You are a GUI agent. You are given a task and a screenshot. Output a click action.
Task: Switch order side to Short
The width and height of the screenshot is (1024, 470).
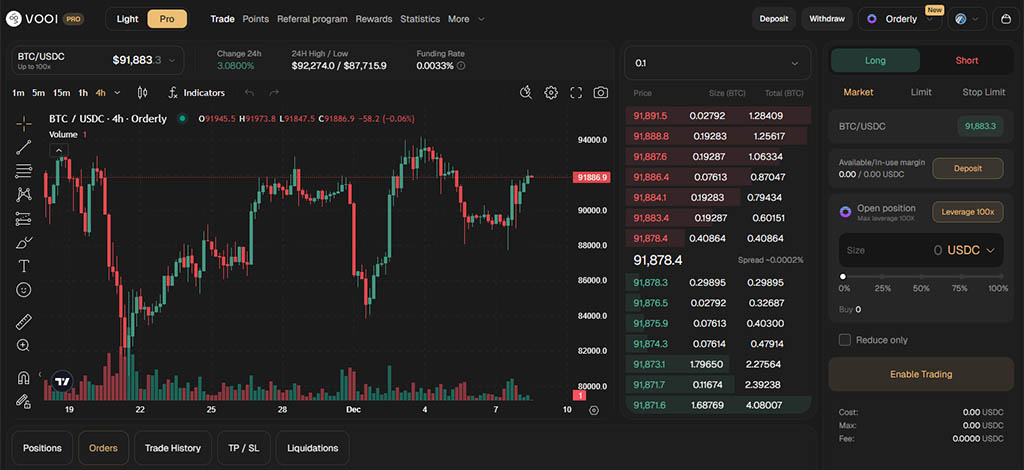pos(966,61)
